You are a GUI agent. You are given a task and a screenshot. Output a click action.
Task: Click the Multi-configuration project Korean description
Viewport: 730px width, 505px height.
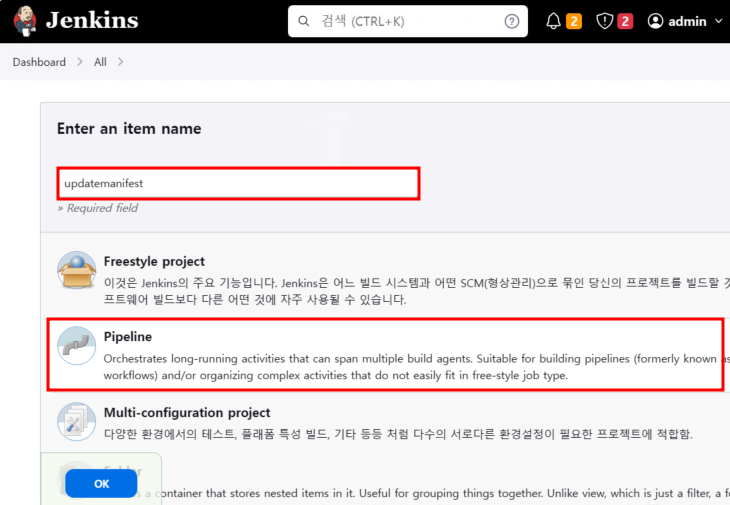pos(398,434)
